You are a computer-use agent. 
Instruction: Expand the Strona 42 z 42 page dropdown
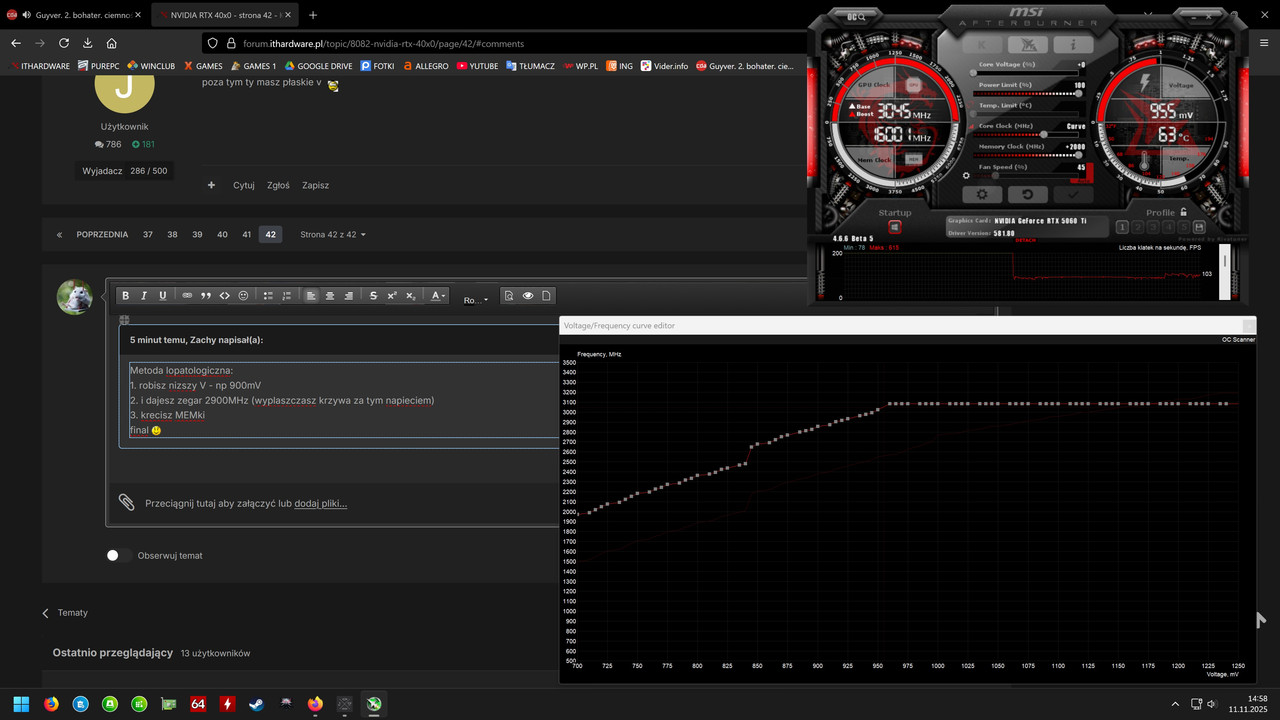(333, 234)
